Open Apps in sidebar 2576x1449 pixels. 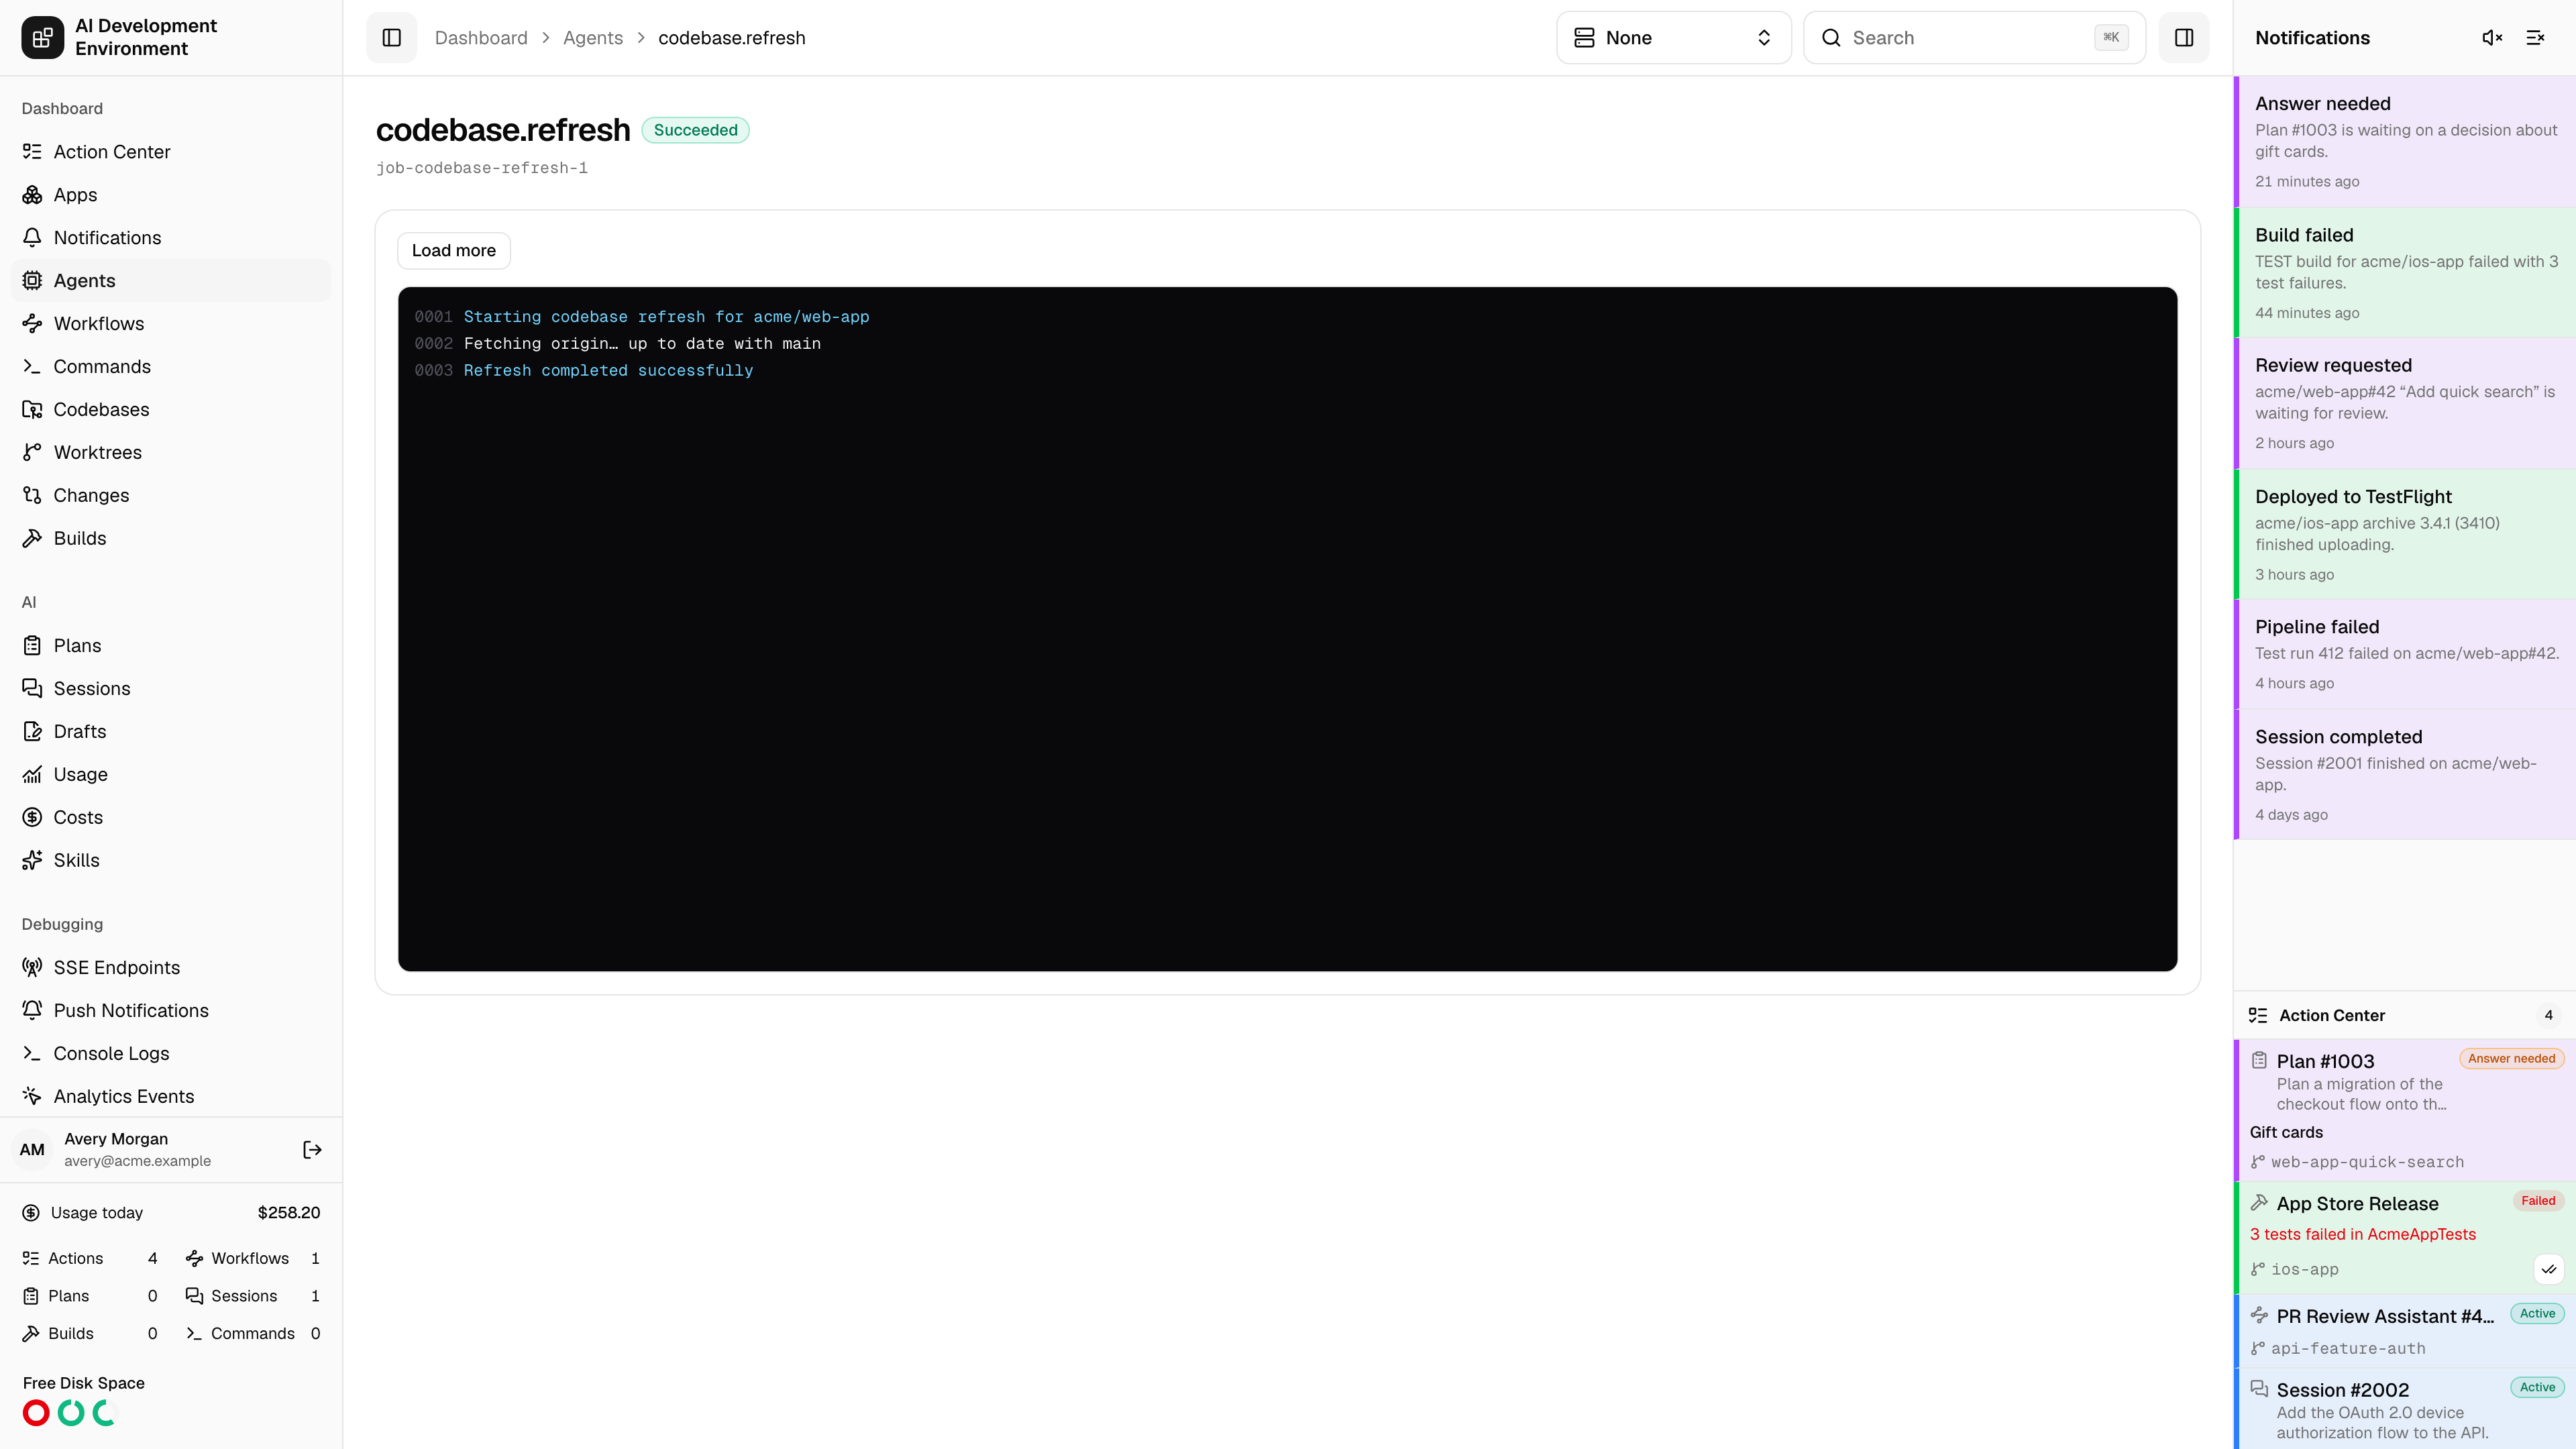click(x=171, y=195)
